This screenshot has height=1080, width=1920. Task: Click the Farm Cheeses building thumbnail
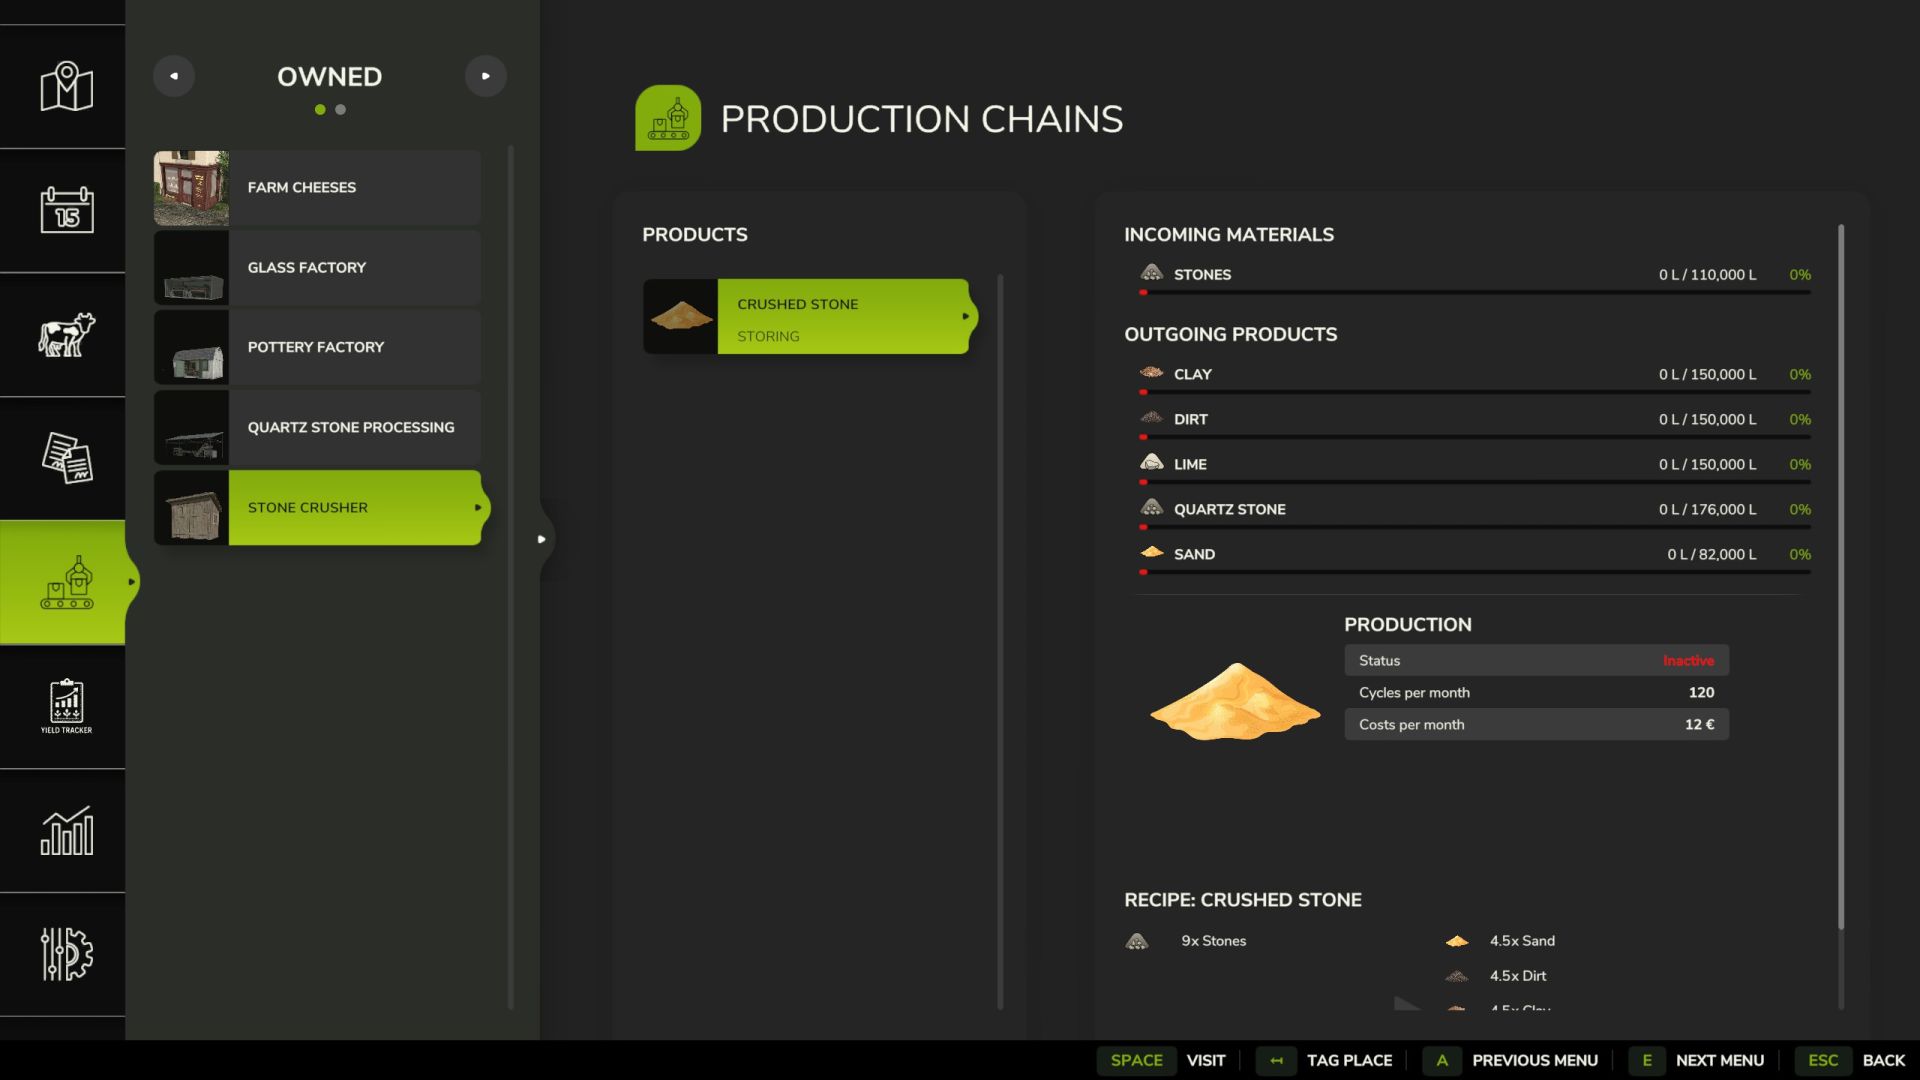pos(191,188)
